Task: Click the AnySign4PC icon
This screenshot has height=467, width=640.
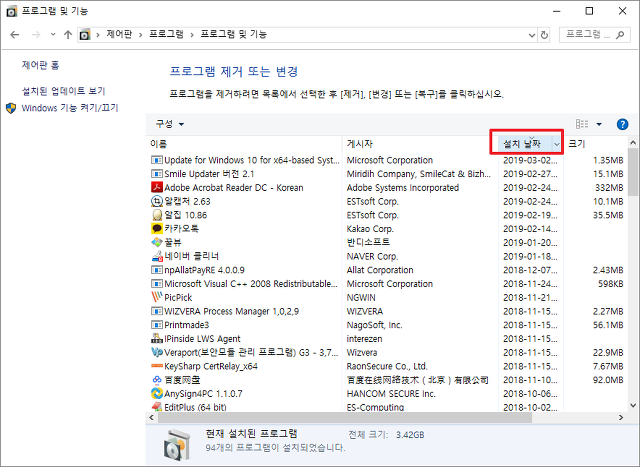Action: (x=157, y=394)
